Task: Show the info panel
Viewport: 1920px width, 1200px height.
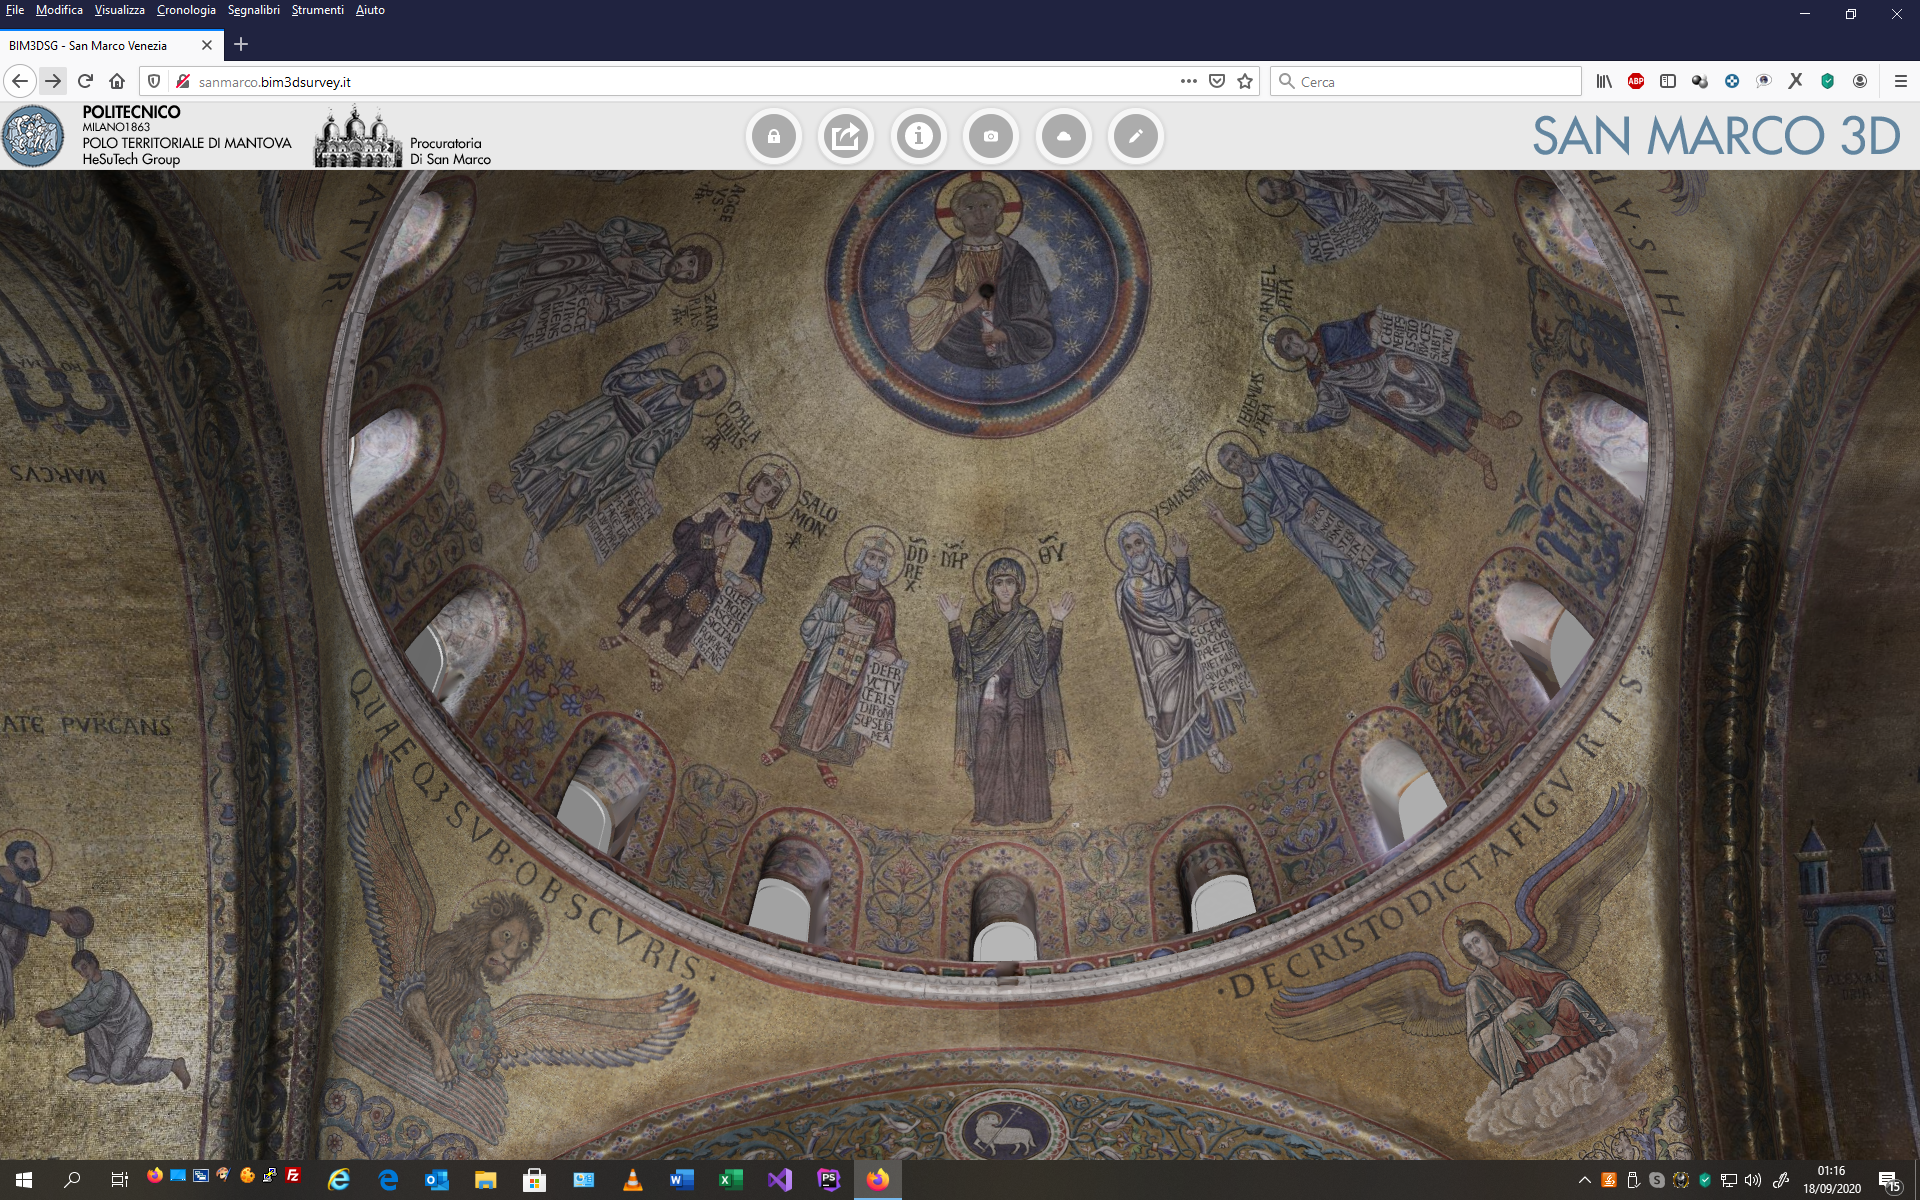Action: click(918, 136)
